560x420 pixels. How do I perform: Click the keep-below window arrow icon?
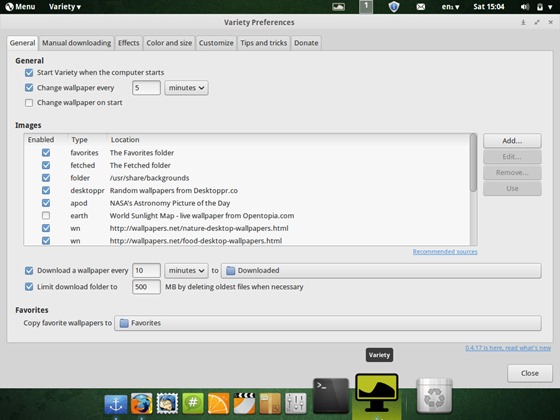coord(523,22)
